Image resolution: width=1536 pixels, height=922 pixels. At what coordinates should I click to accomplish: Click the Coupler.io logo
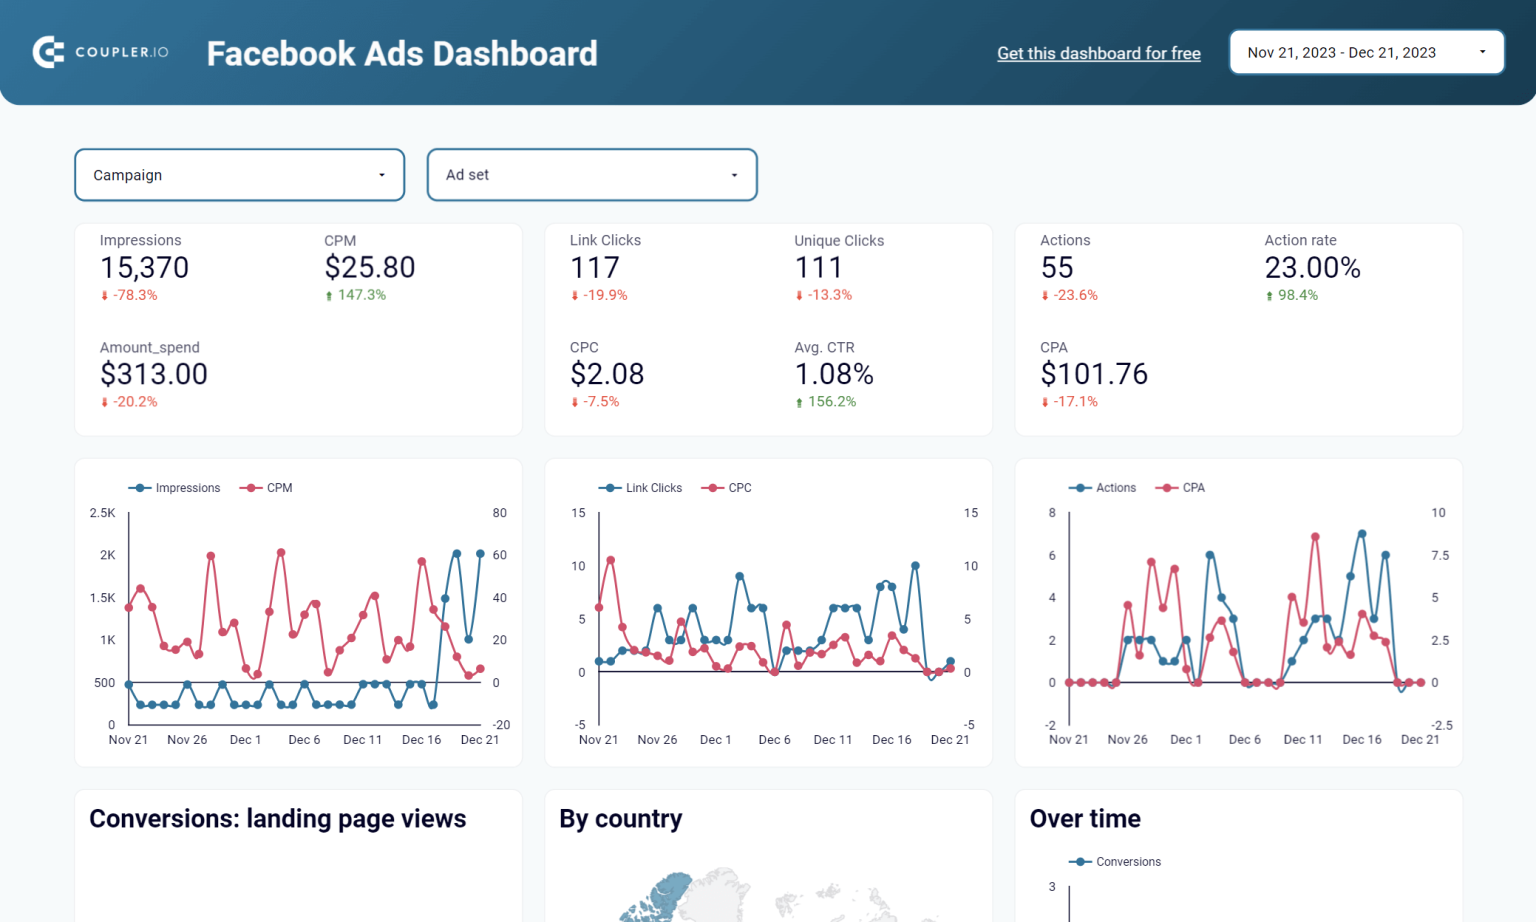[x=100, y=52]
